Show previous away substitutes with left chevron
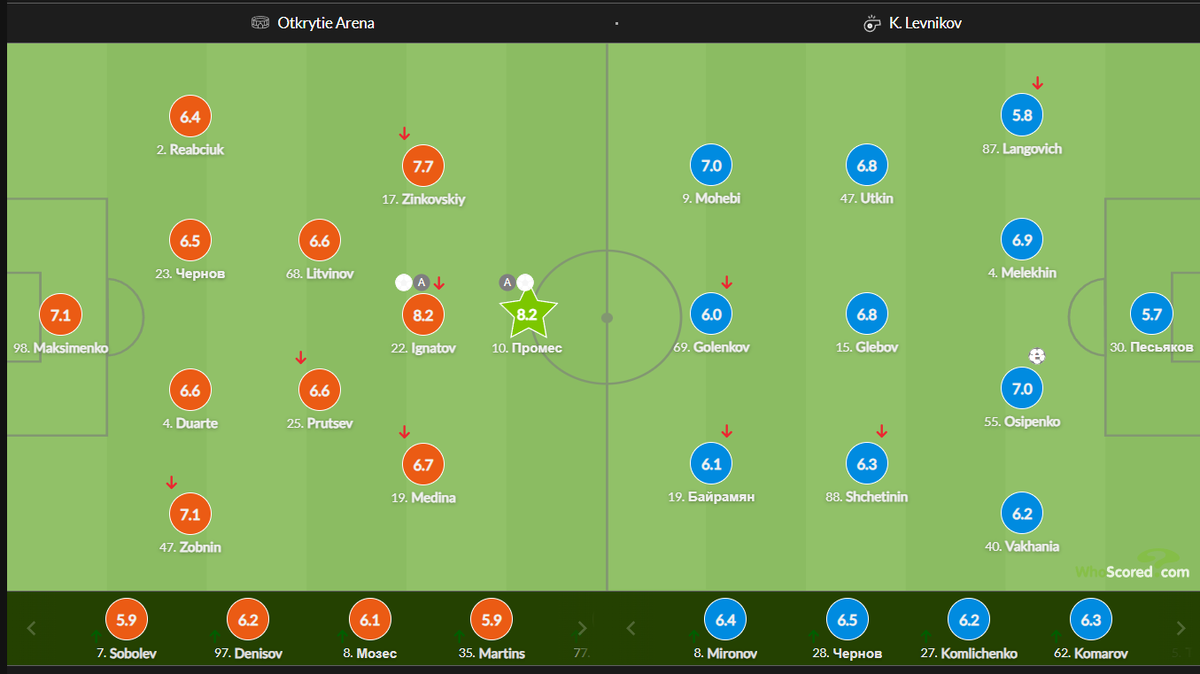Screen dimensions: 1200x674 (630, 629)
